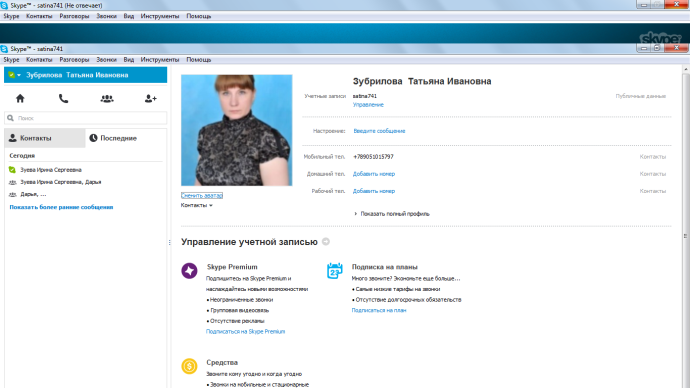Click the profile avatar photo
Screen dimensions: 690x388
point(237,130)
